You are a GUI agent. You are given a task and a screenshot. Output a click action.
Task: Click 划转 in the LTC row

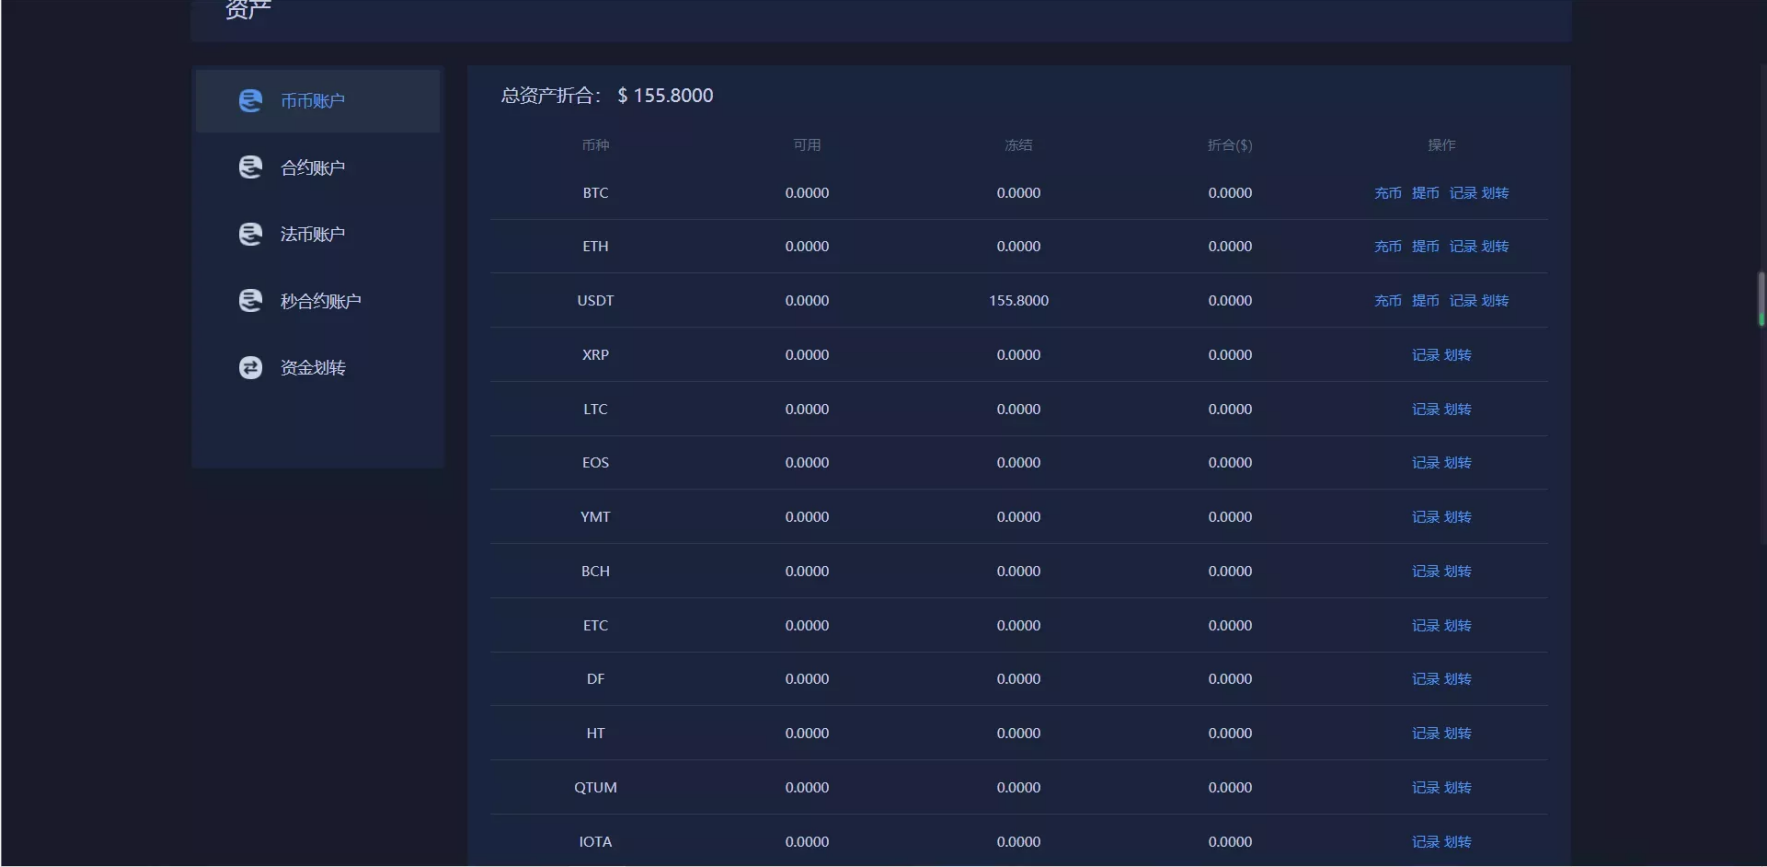tap(1458, 409)
